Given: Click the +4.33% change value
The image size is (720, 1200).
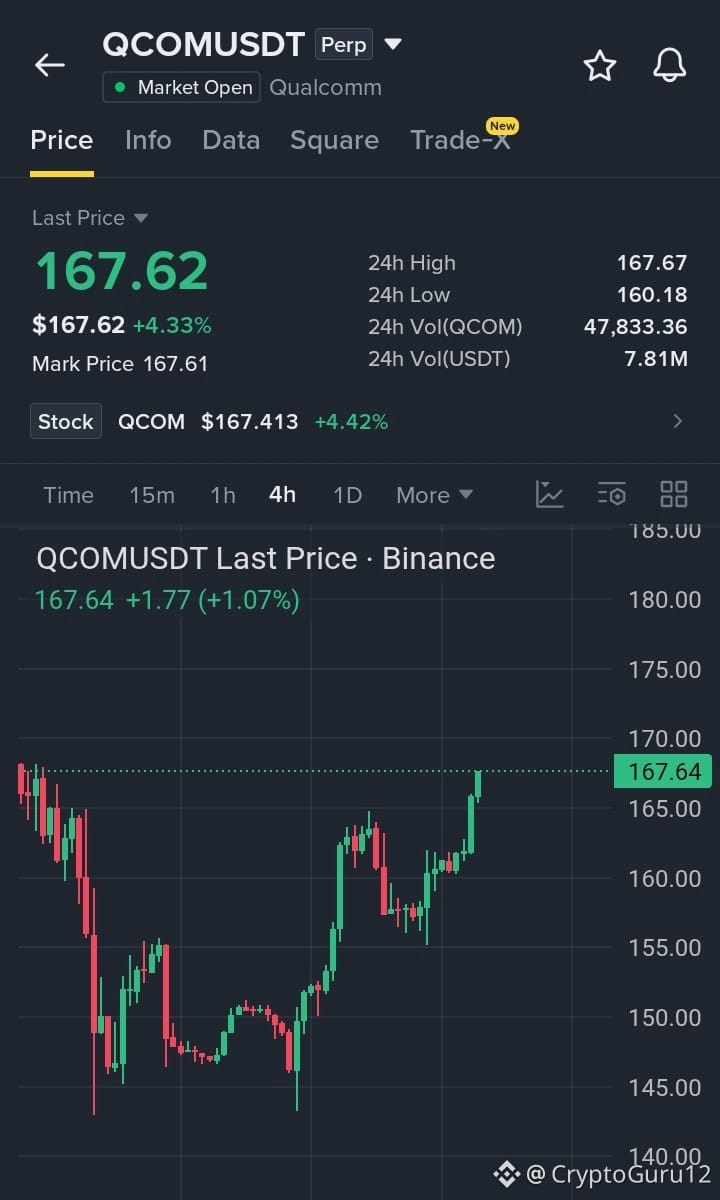Looking at the screenshot, I should [x=172, y=325].
